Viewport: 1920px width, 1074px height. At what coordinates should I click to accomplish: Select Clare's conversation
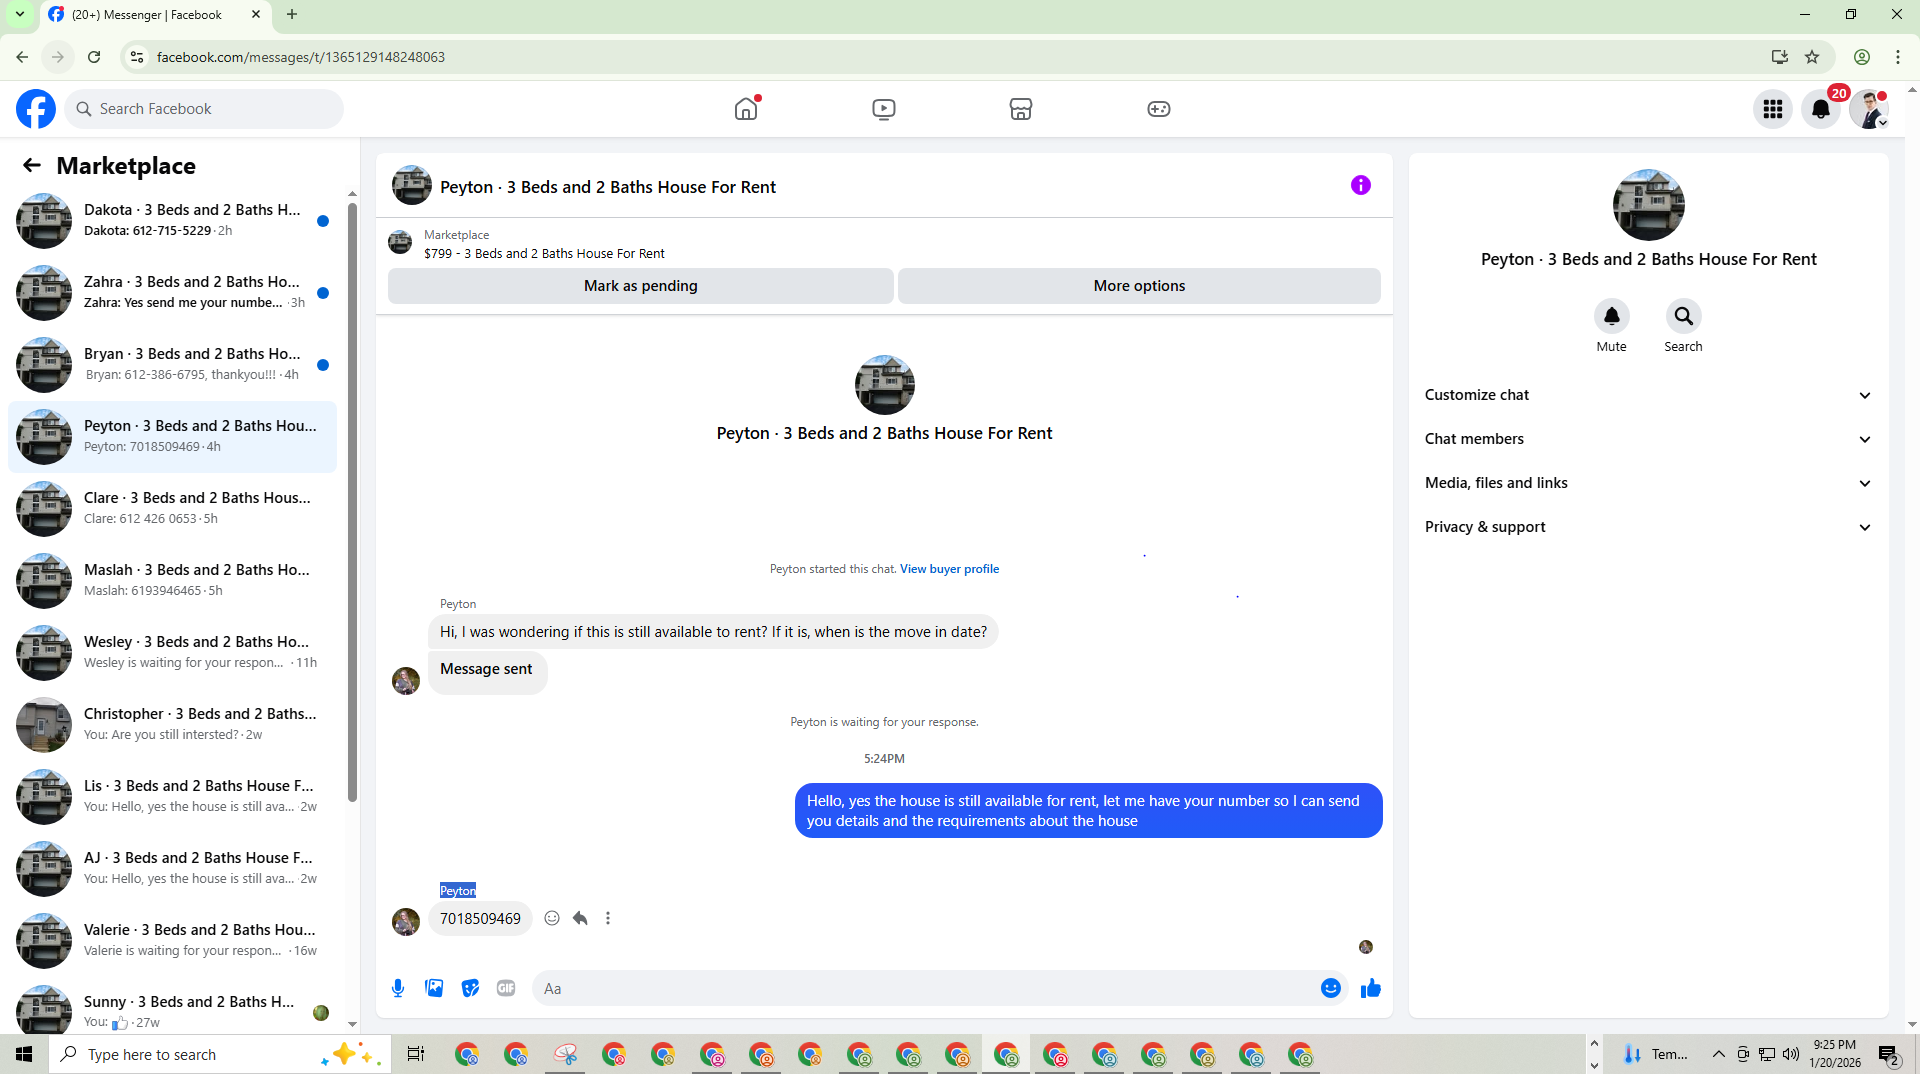pyautogui.click(x=172, y=509)
